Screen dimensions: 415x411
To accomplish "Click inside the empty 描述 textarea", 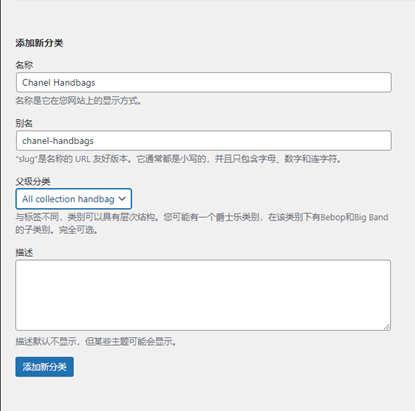I will click(203, 295).
